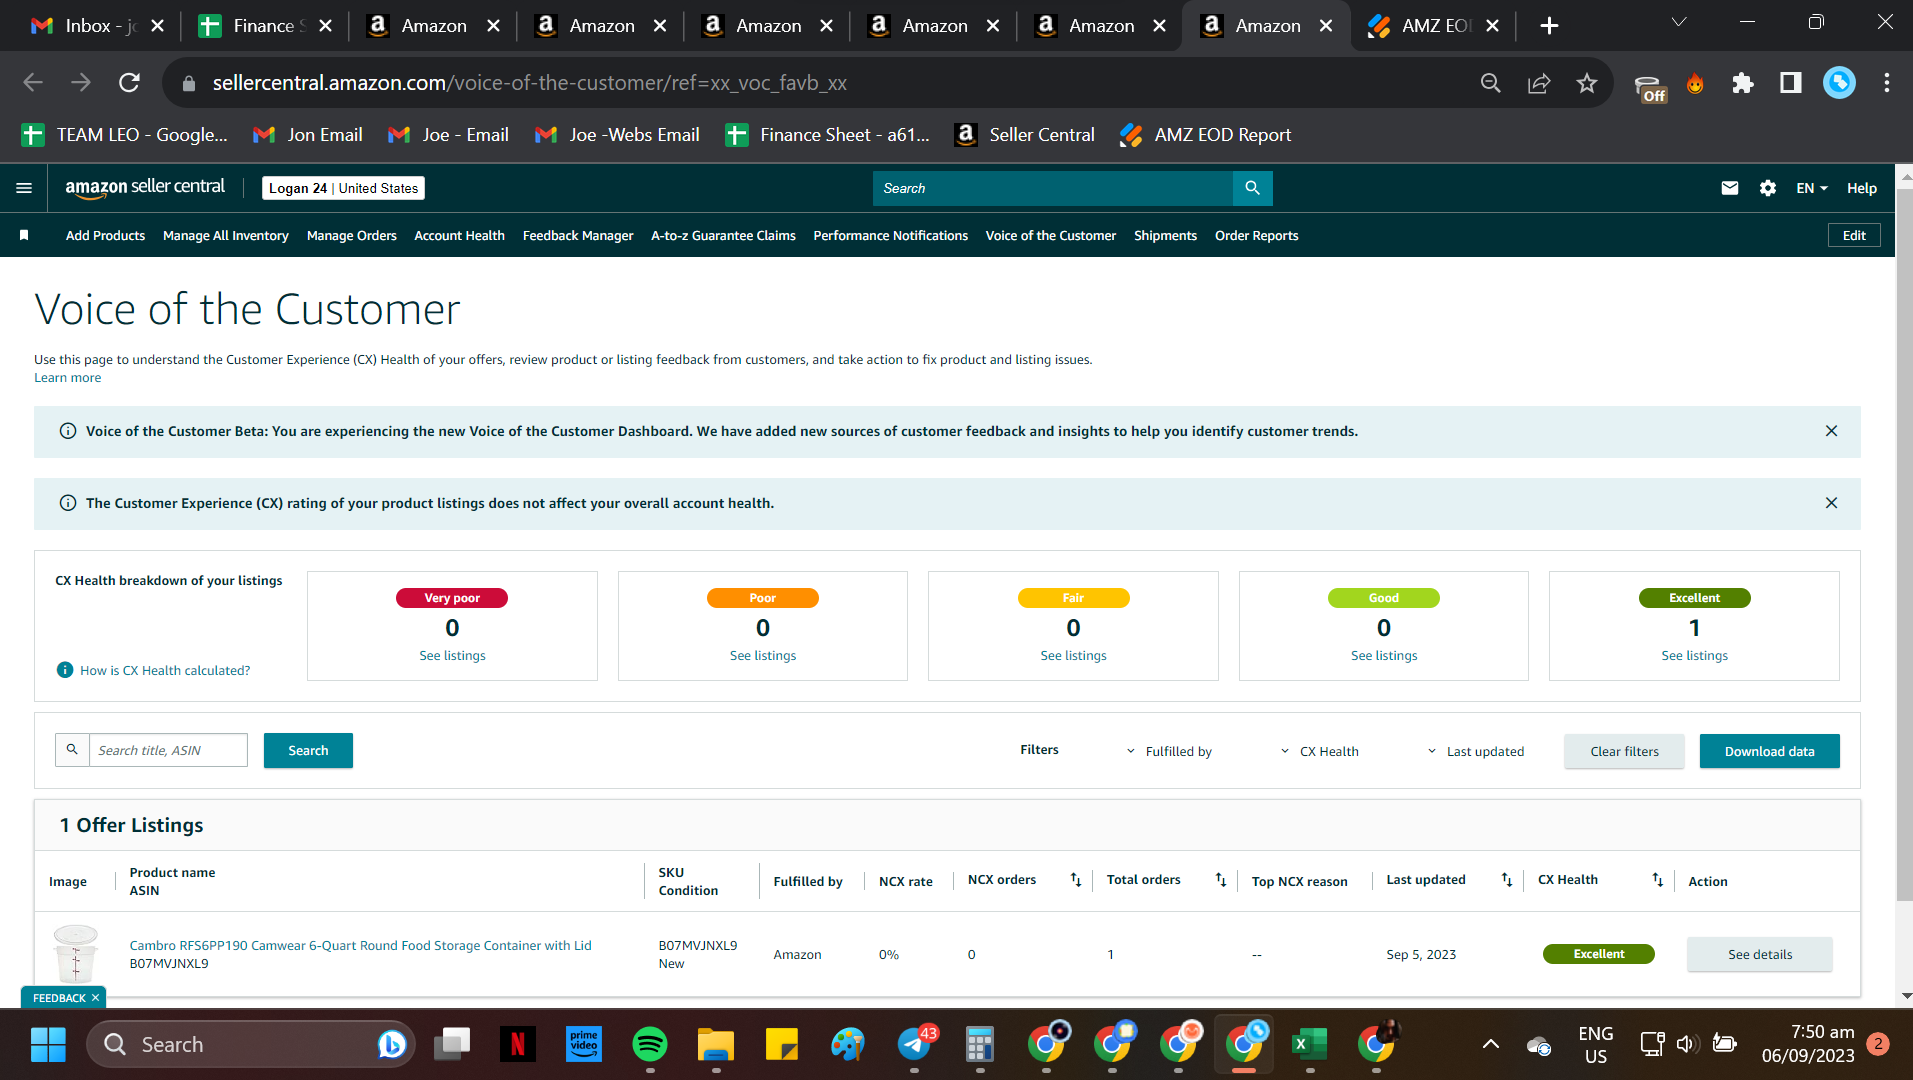The image size is (1913, 1080).
Task: Sort the table by Total orders
Action: click(x=1221, y=880)
